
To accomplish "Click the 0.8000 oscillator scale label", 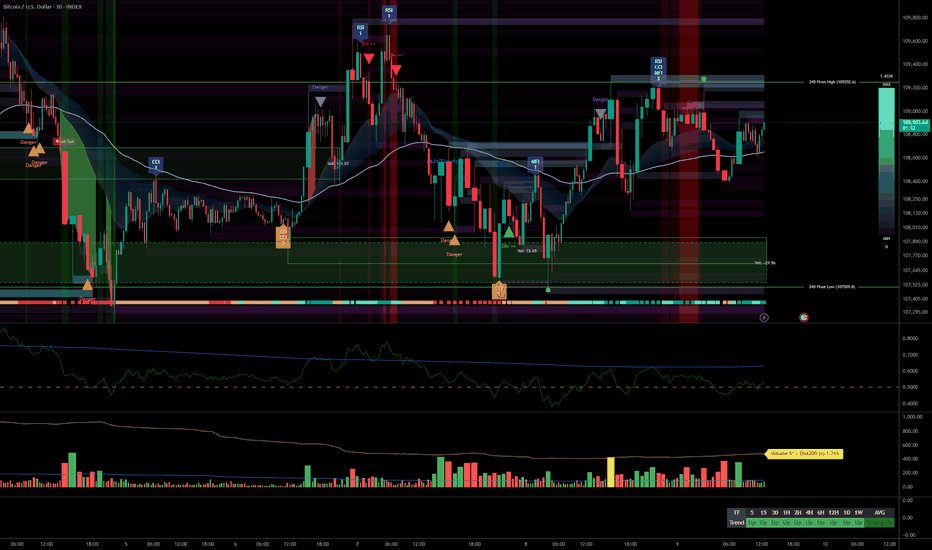I will [x=910, y=338].
